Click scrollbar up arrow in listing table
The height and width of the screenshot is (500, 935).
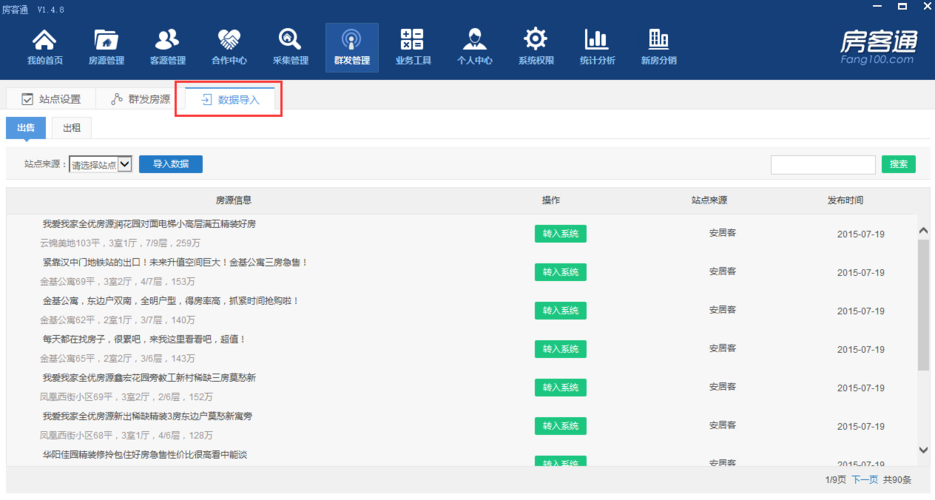tap(924, 230)
